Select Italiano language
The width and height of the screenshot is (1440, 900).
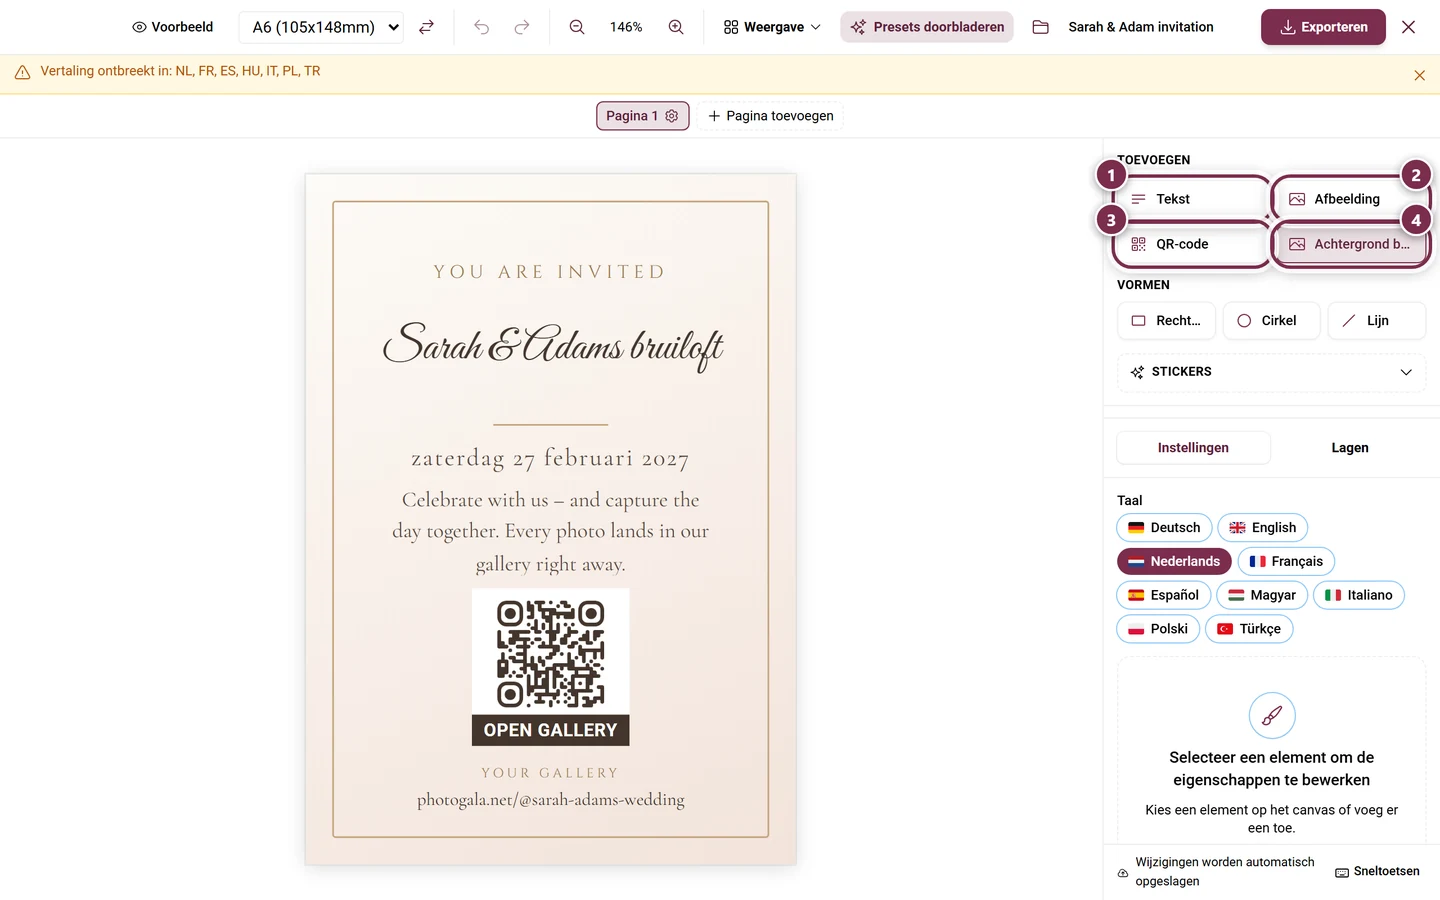(1359, 595)
